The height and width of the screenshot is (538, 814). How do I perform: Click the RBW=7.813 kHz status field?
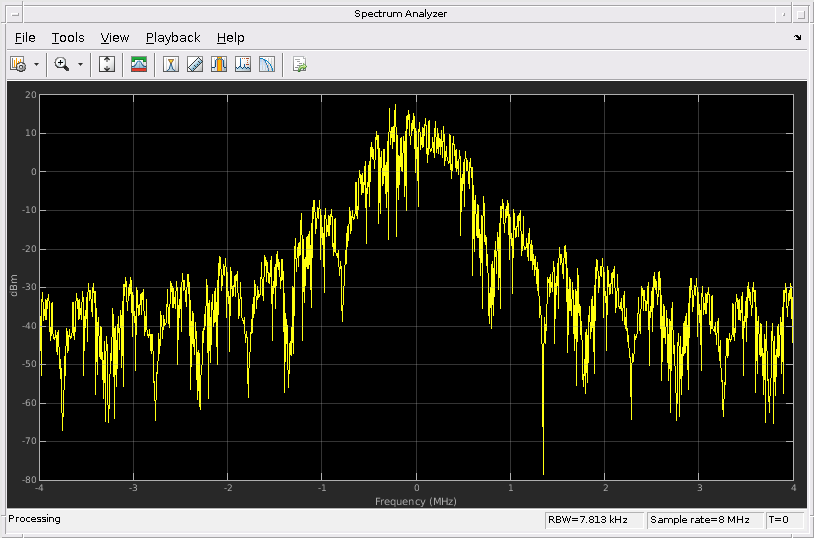(593, 520)
